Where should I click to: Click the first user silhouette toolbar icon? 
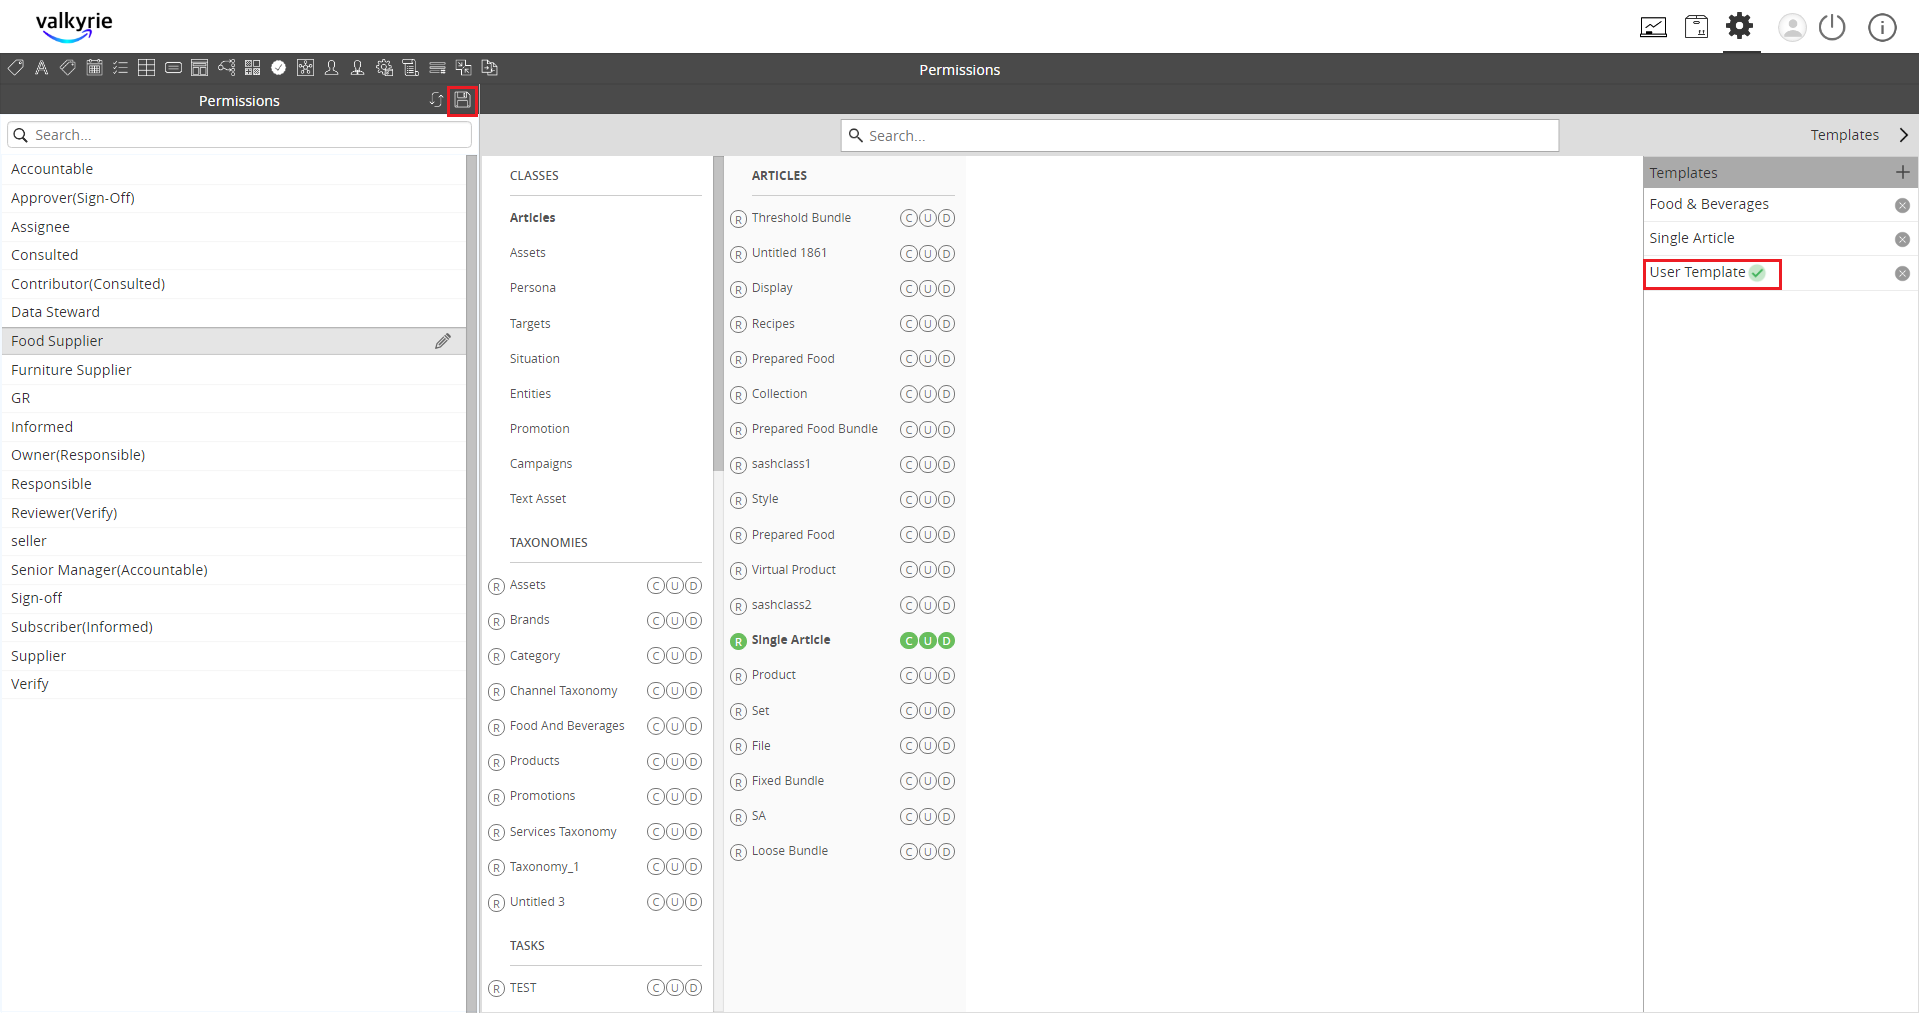tap(331, 68)
